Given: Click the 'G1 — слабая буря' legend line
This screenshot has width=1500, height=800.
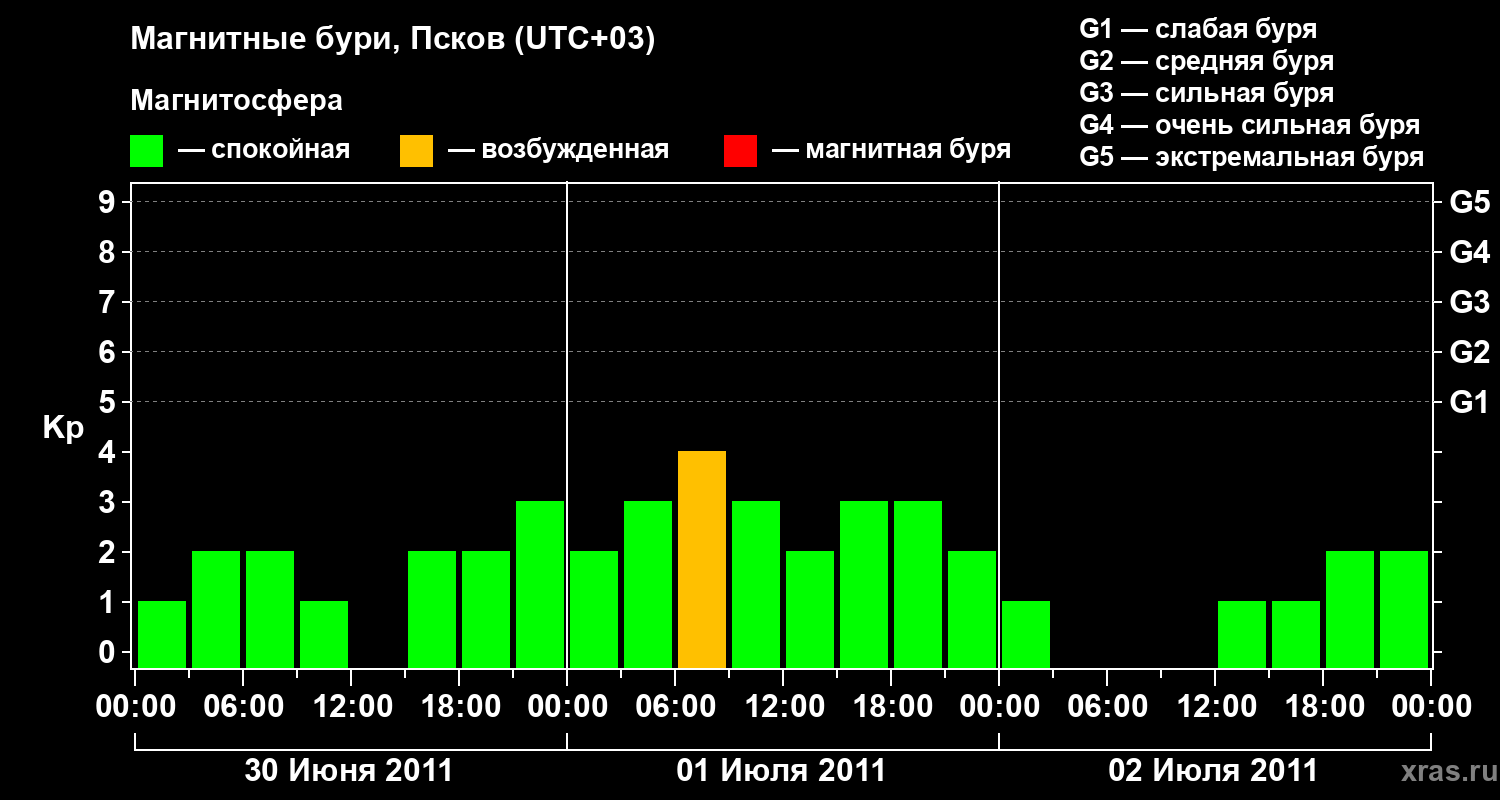Looking at the screenshot, I should [x=1198, y=28].
